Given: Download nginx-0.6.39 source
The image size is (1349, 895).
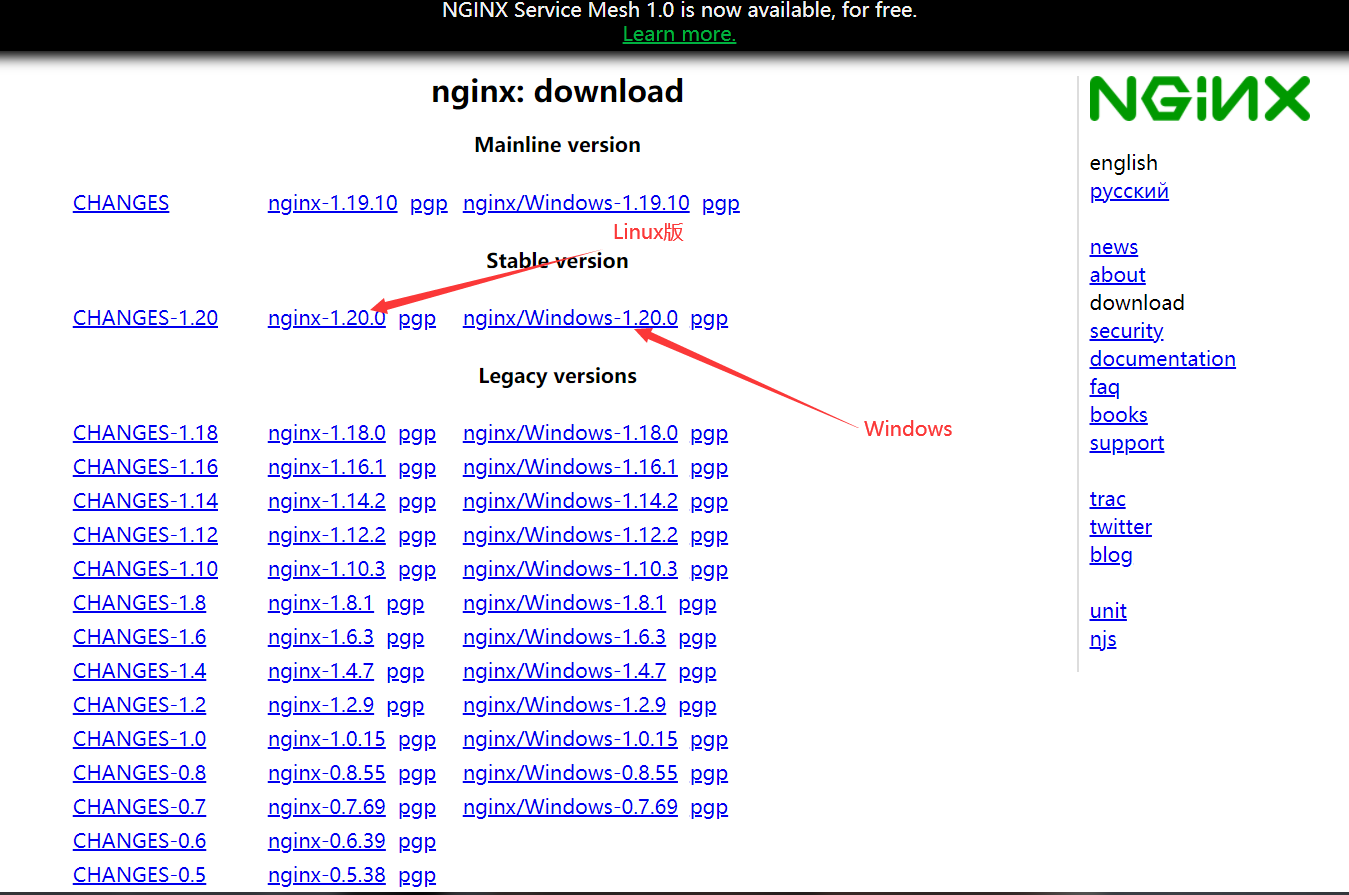Looking at the screenshot, I should 326,841.
